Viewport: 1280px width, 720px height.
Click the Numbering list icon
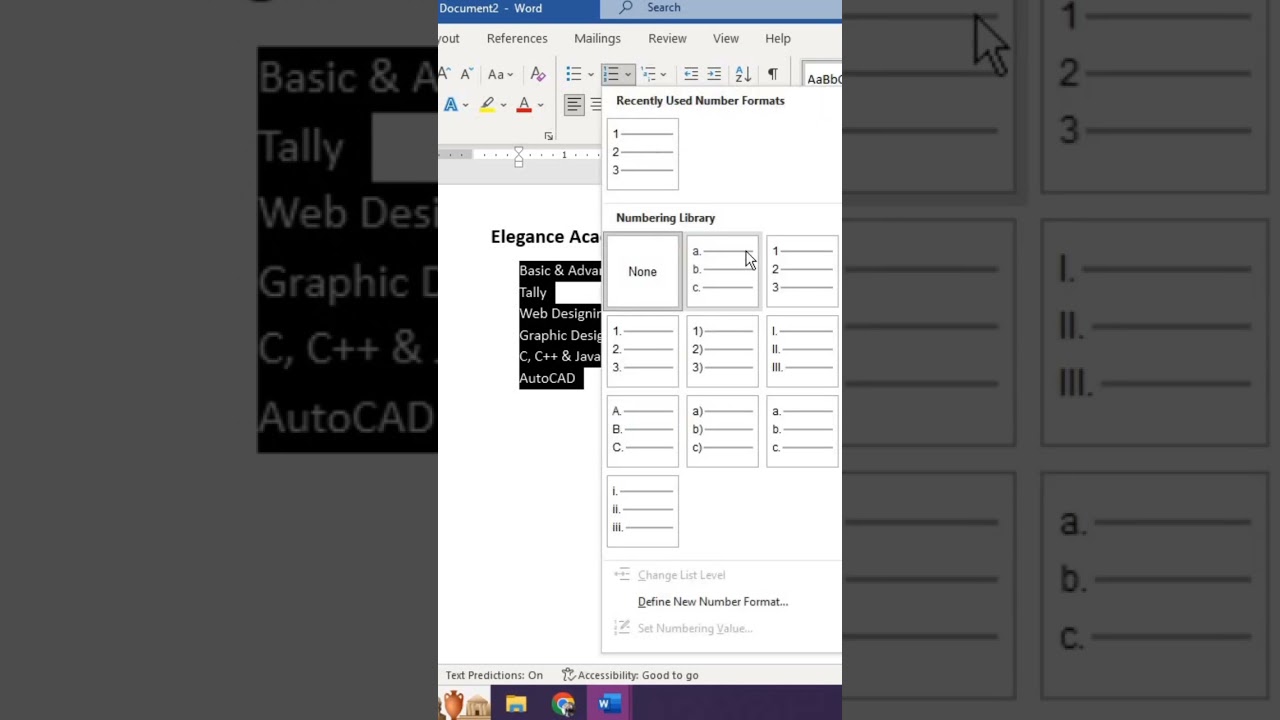click(610, 74)
